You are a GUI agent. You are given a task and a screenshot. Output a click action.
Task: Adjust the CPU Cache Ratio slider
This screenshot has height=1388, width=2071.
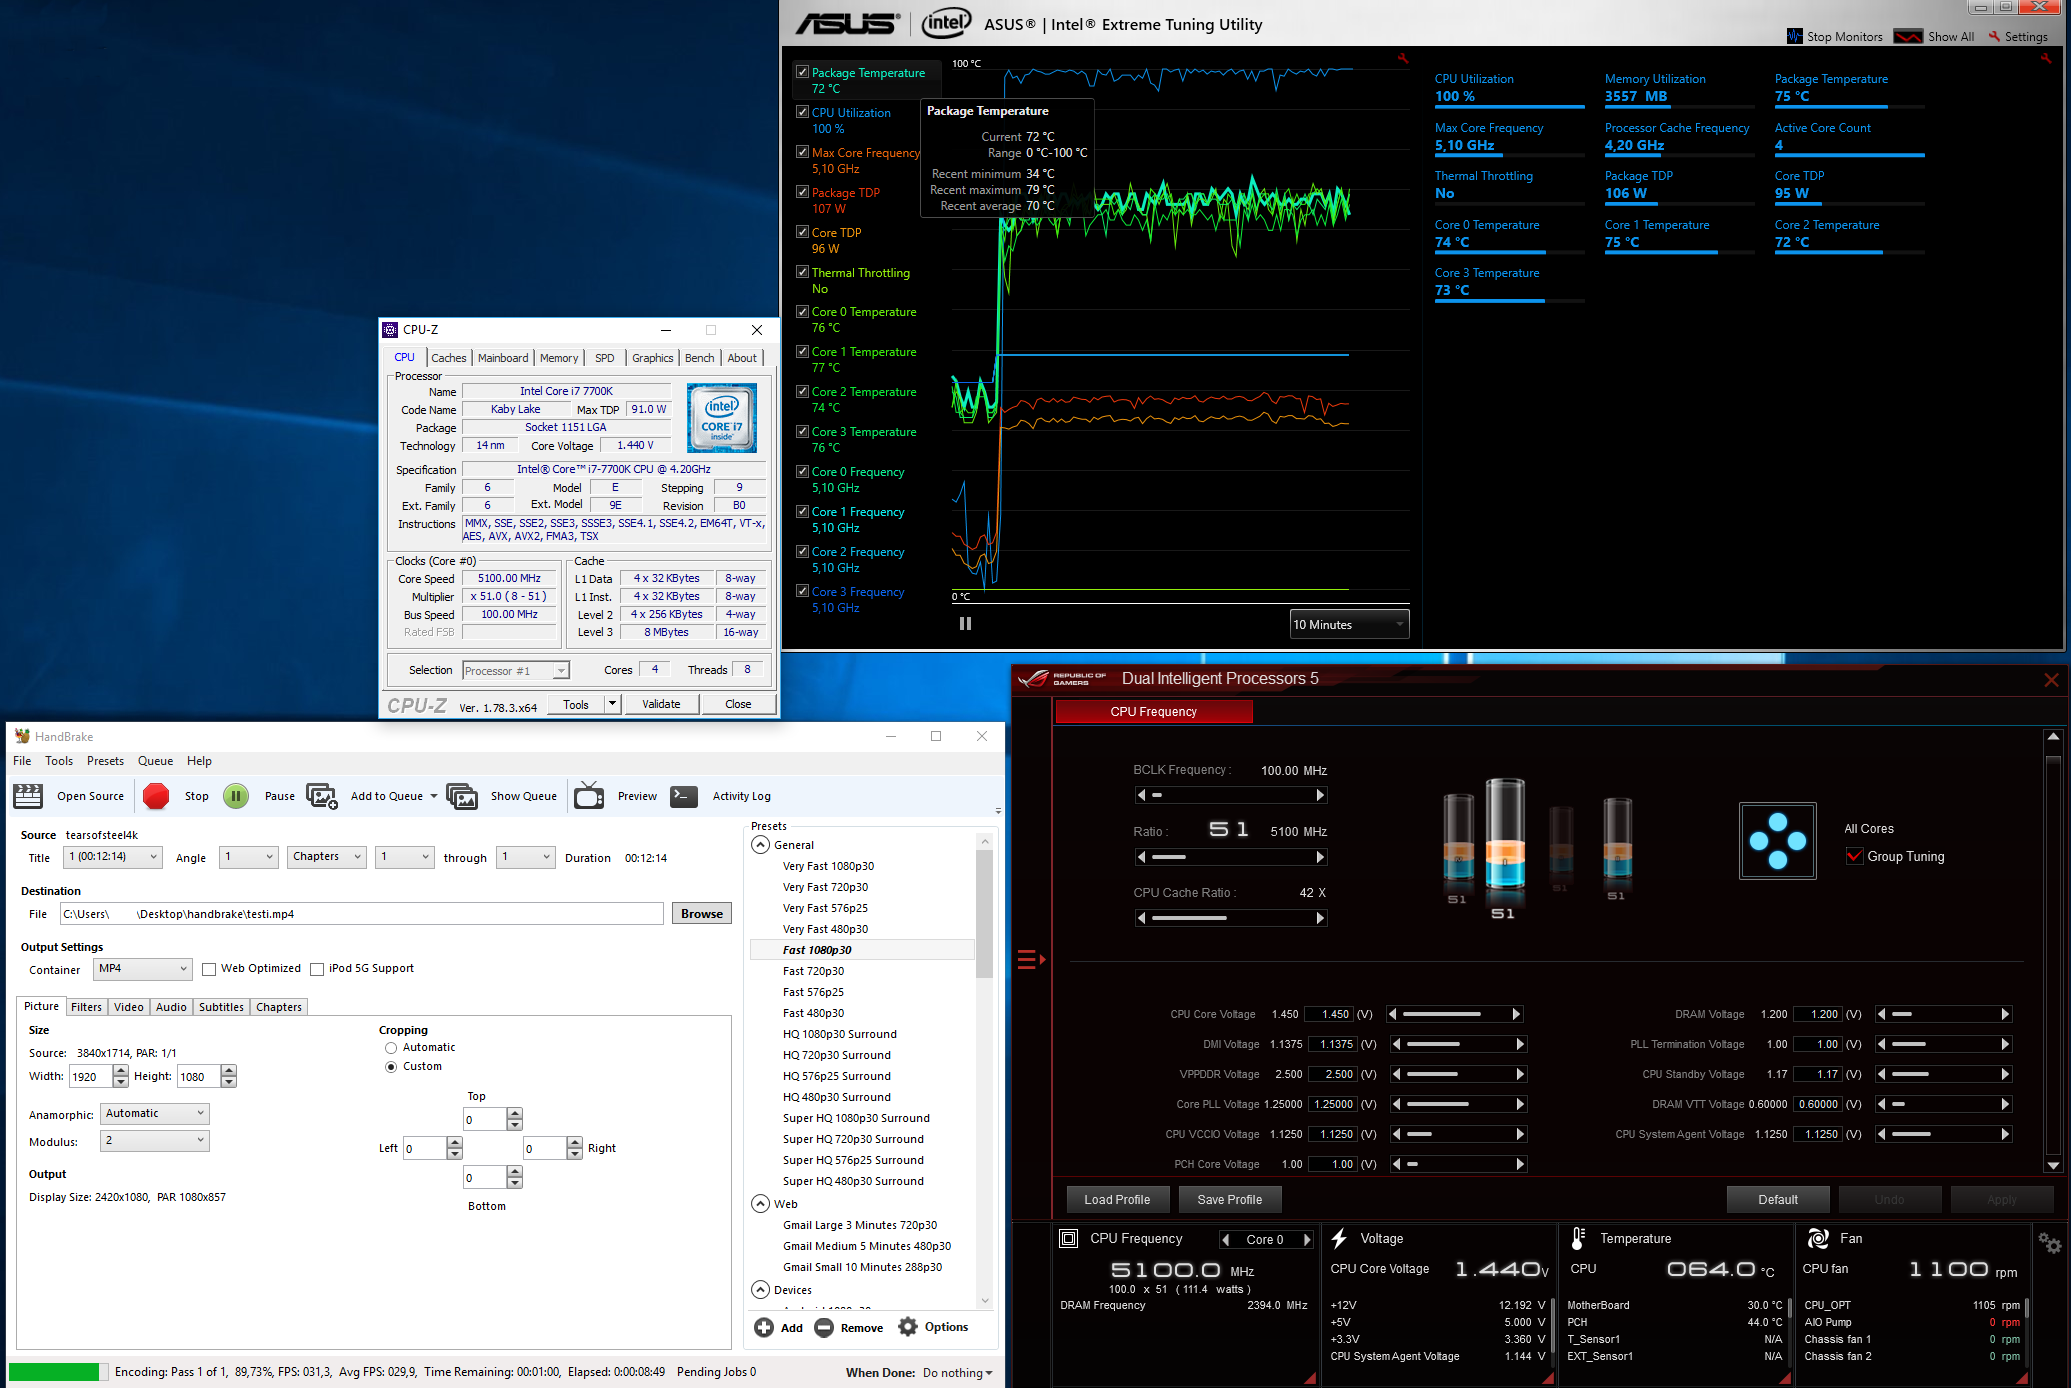(x=1231, y=918)
